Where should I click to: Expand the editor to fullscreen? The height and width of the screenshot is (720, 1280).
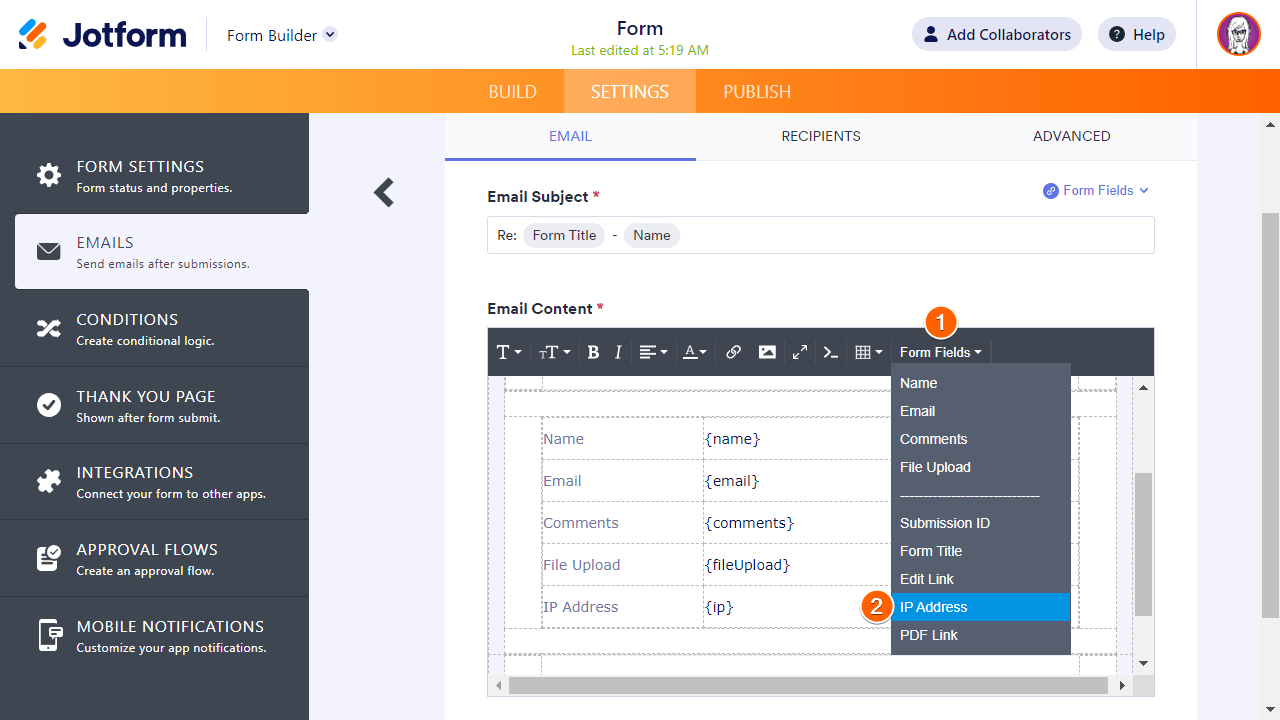click(800, 352)
